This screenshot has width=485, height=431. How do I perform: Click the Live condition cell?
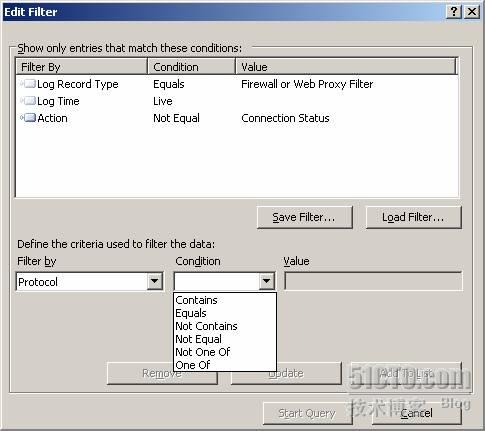pos(163,101)
